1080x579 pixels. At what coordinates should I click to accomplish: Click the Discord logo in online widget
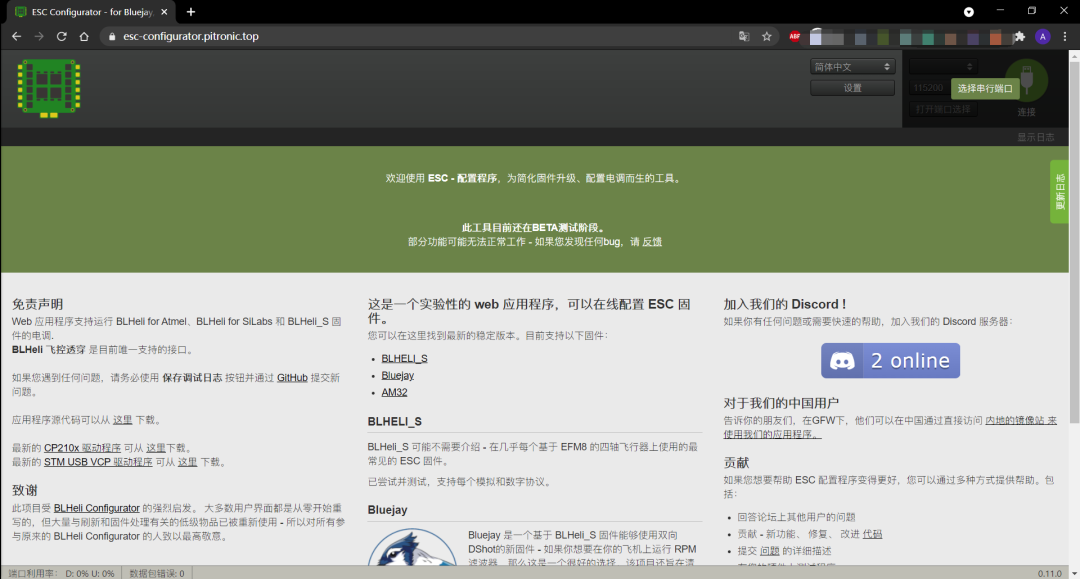coord(842,361)
